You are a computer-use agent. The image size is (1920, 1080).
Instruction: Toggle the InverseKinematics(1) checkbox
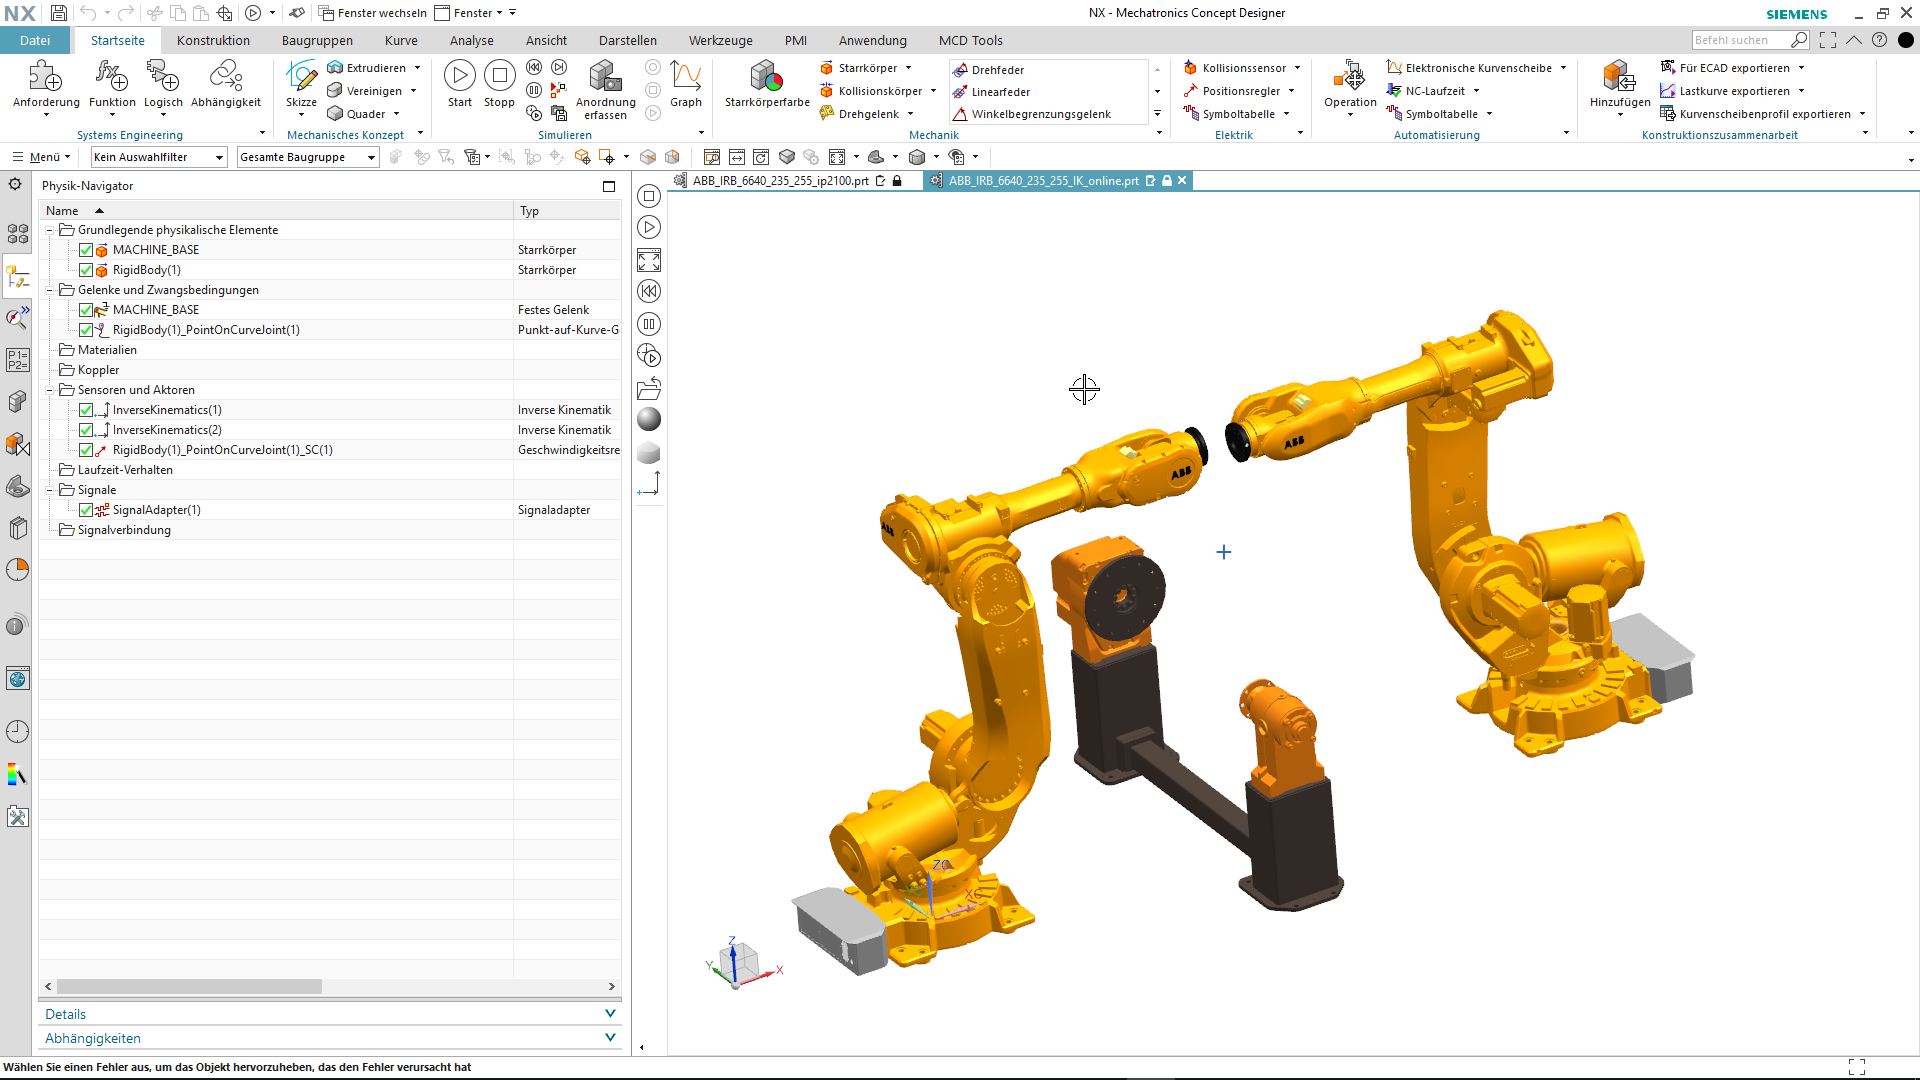click(86, 410)
